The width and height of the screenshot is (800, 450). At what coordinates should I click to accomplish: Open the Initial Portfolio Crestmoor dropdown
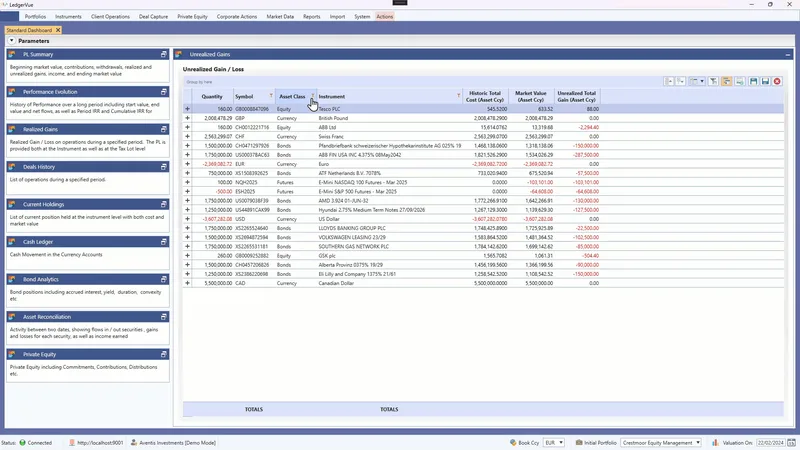(661, 442)
